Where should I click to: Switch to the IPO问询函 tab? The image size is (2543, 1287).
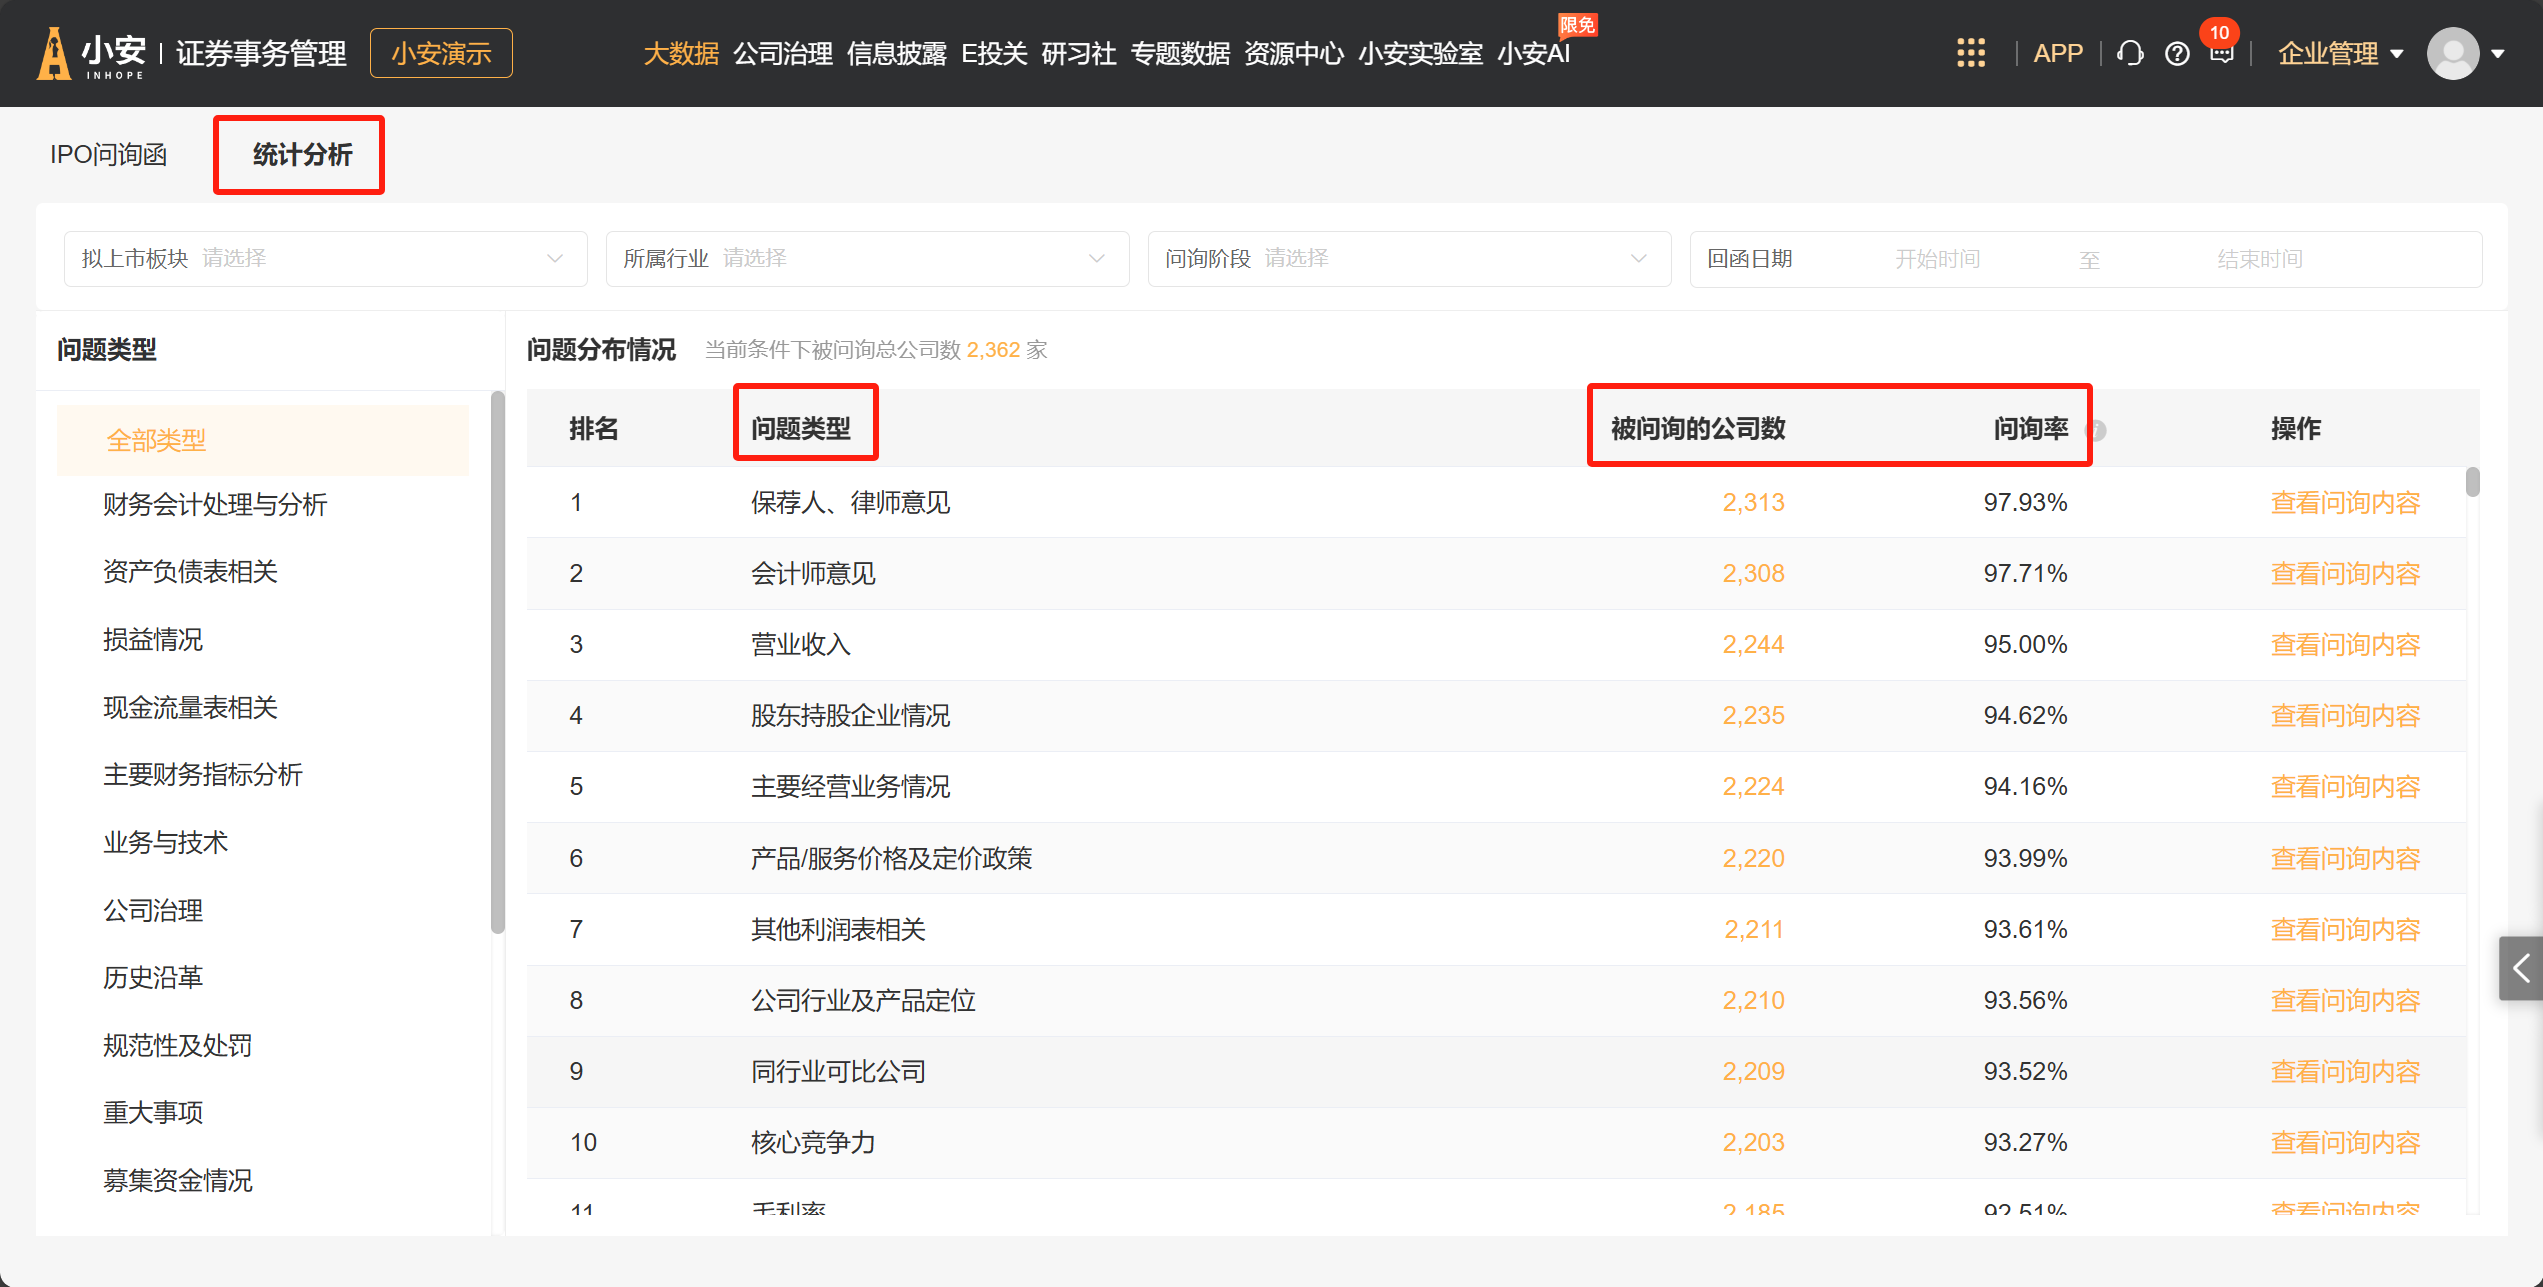click(x=108, y=155)
